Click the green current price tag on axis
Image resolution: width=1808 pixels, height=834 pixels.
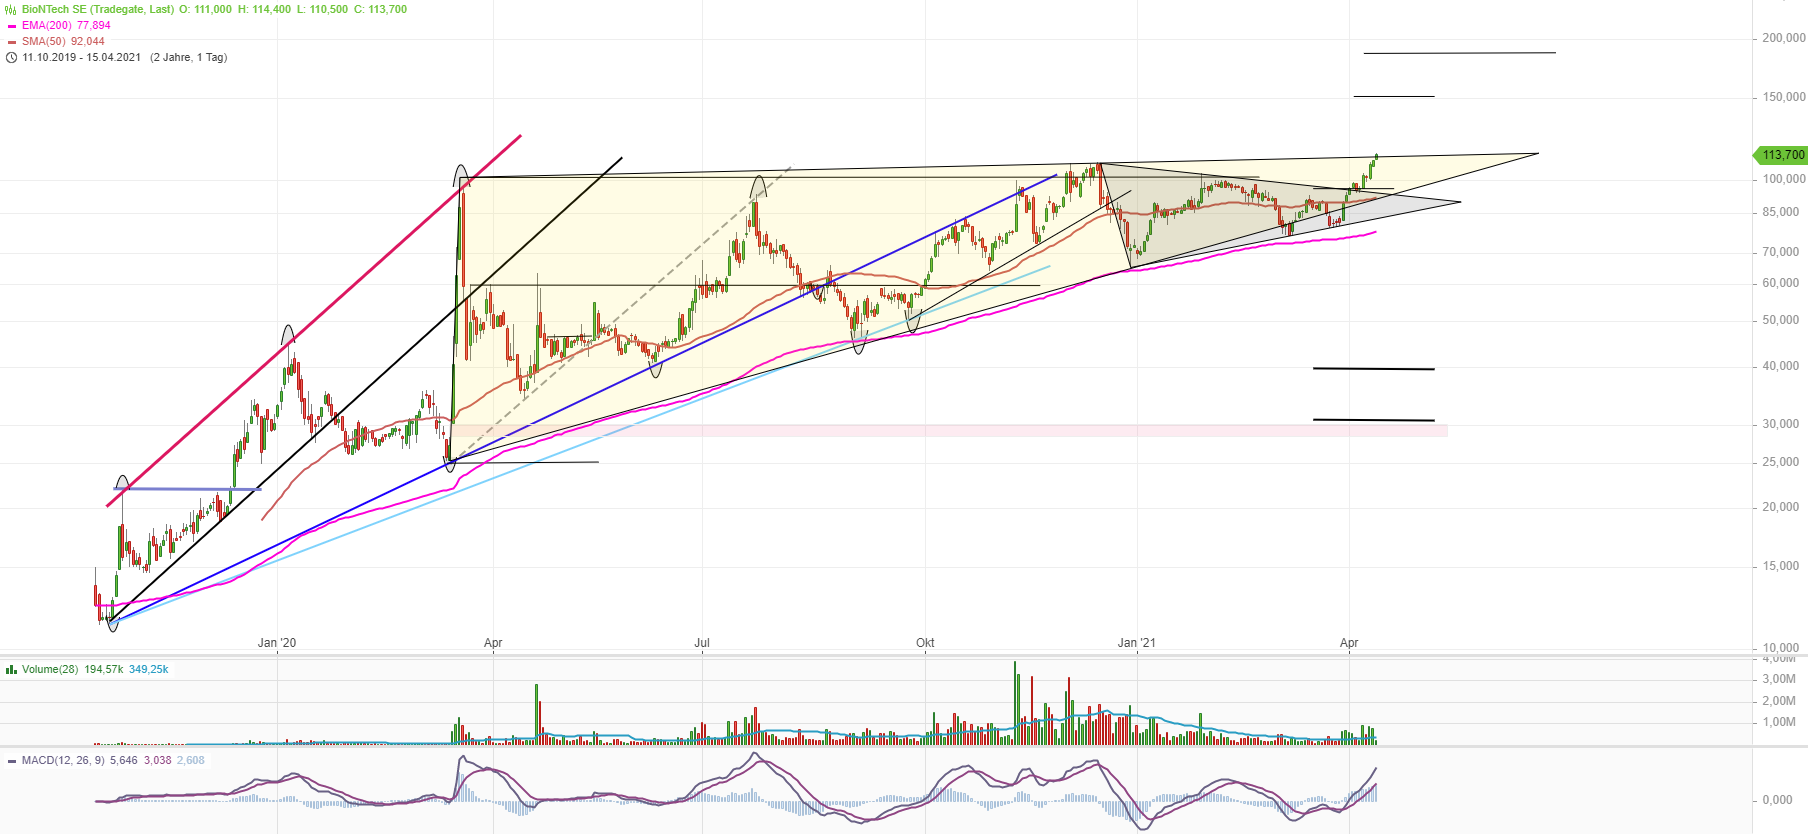(1781, 155)
